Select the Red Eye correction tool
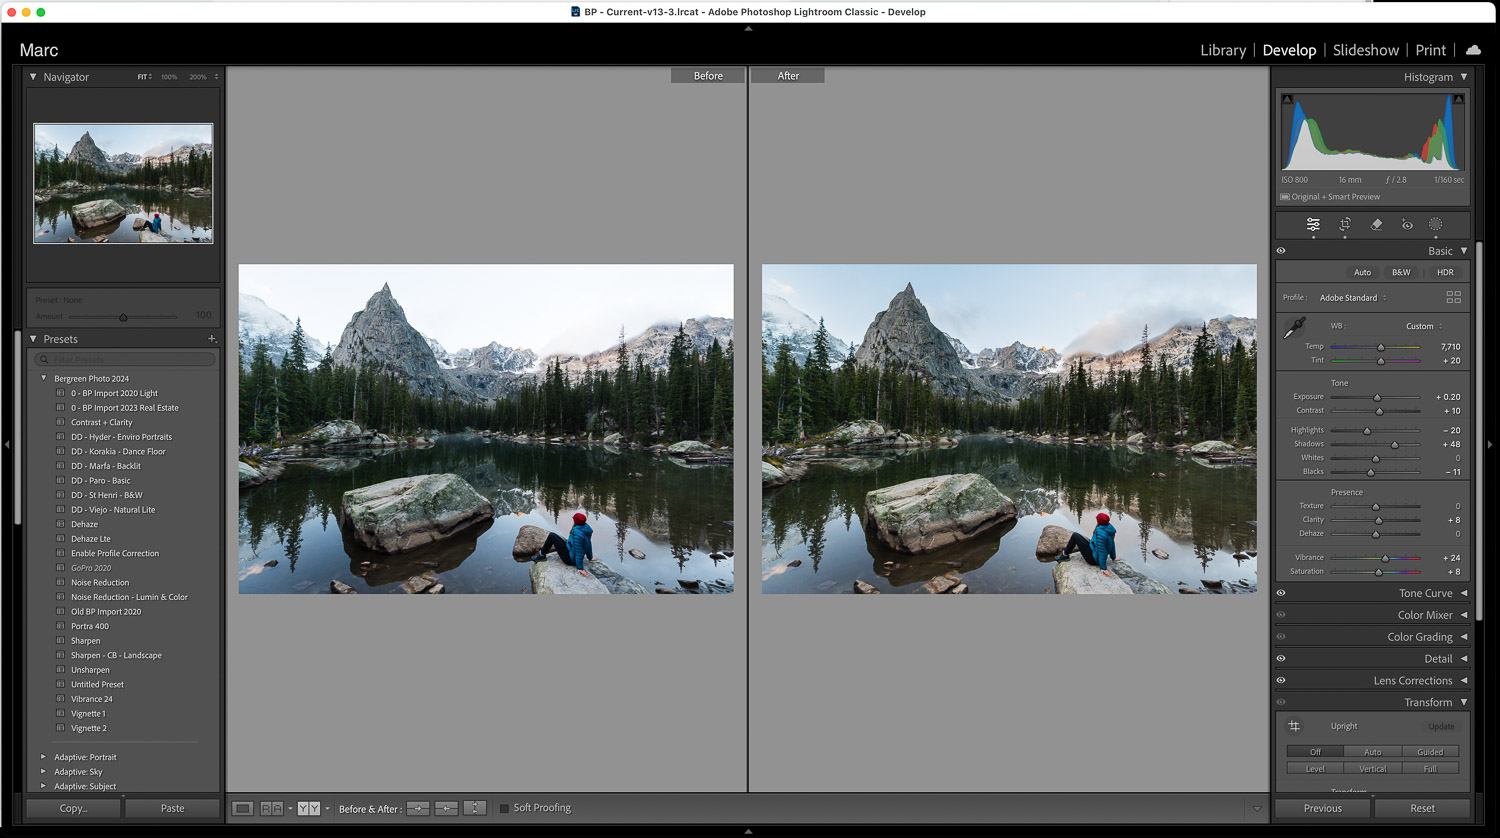Image resolution: width=1500 pixels, height=838 pixels. (1407, 225)
